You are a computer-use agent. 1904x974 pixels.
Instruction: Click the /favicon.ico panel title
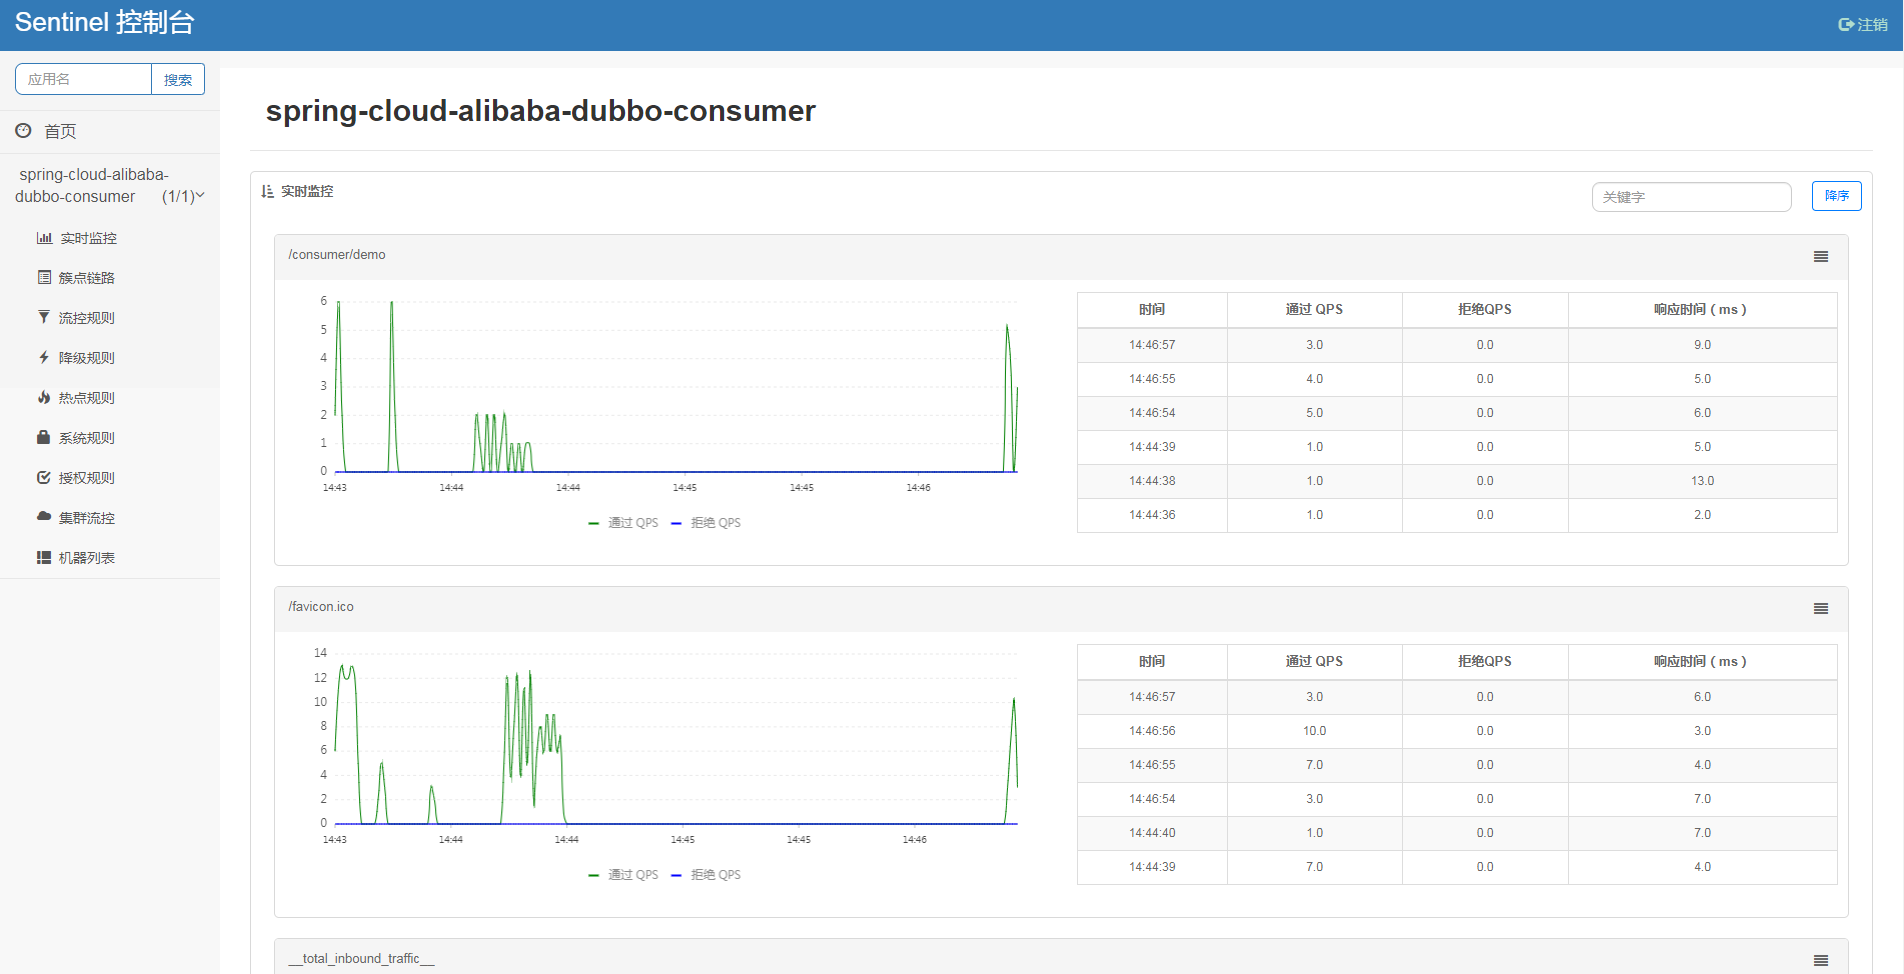[x=321, y=607]
